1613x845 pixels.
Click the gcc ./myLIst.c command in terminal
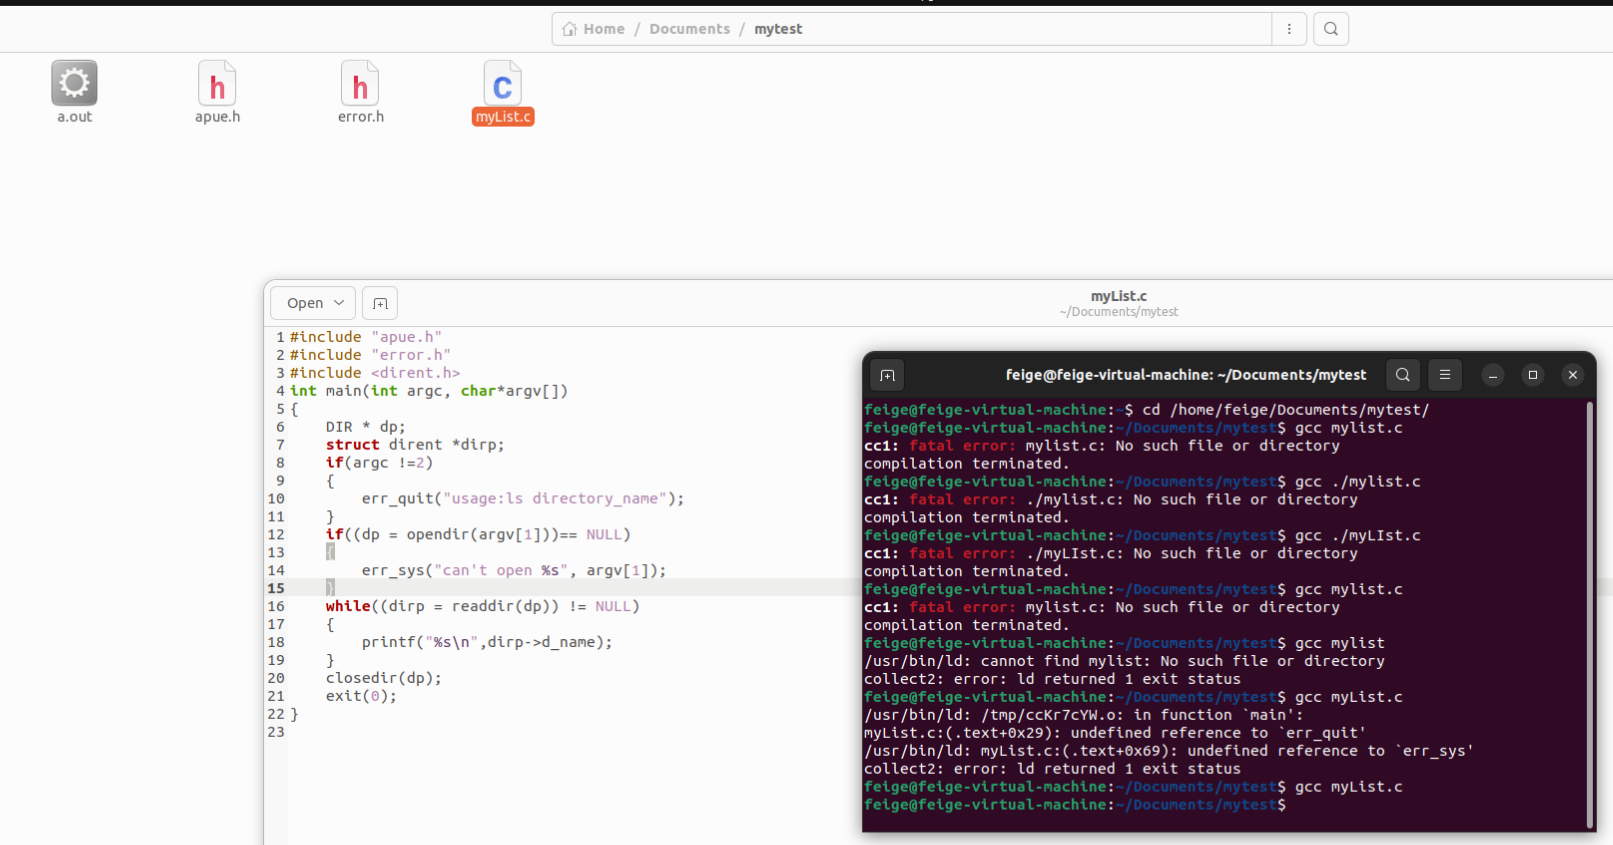coord(1358,536)
